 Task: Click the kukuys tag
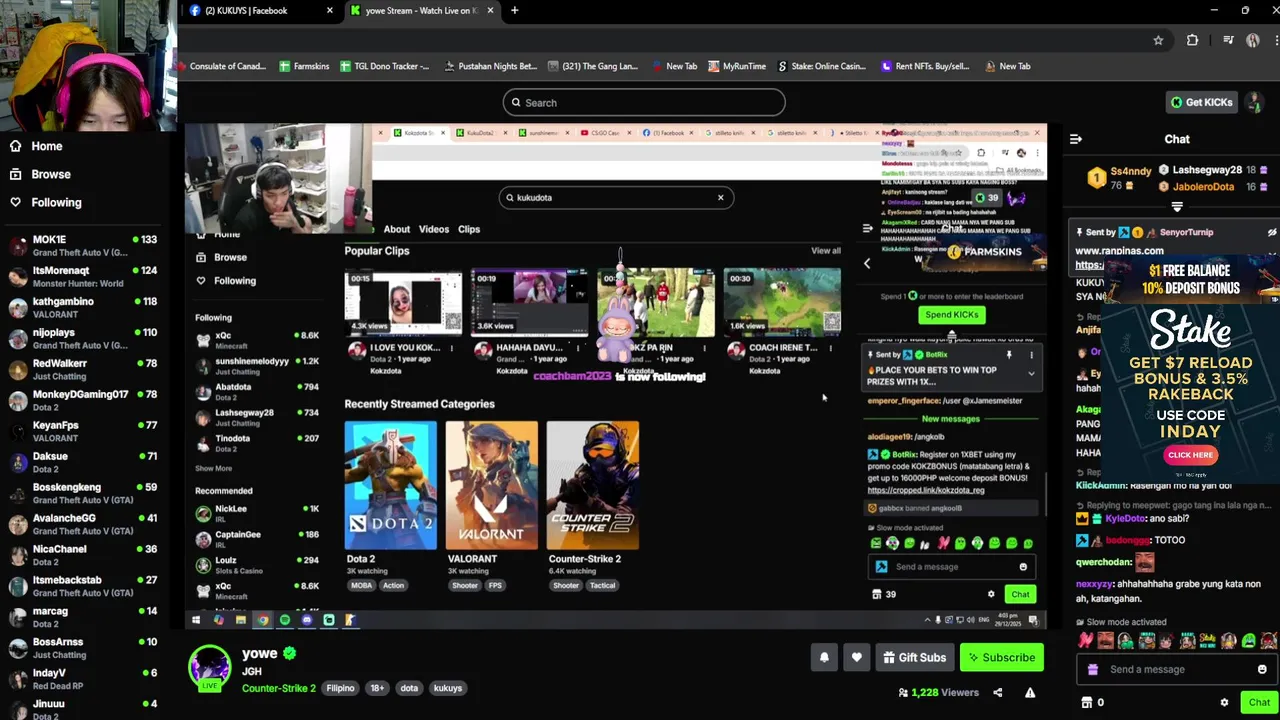(448, 688)
